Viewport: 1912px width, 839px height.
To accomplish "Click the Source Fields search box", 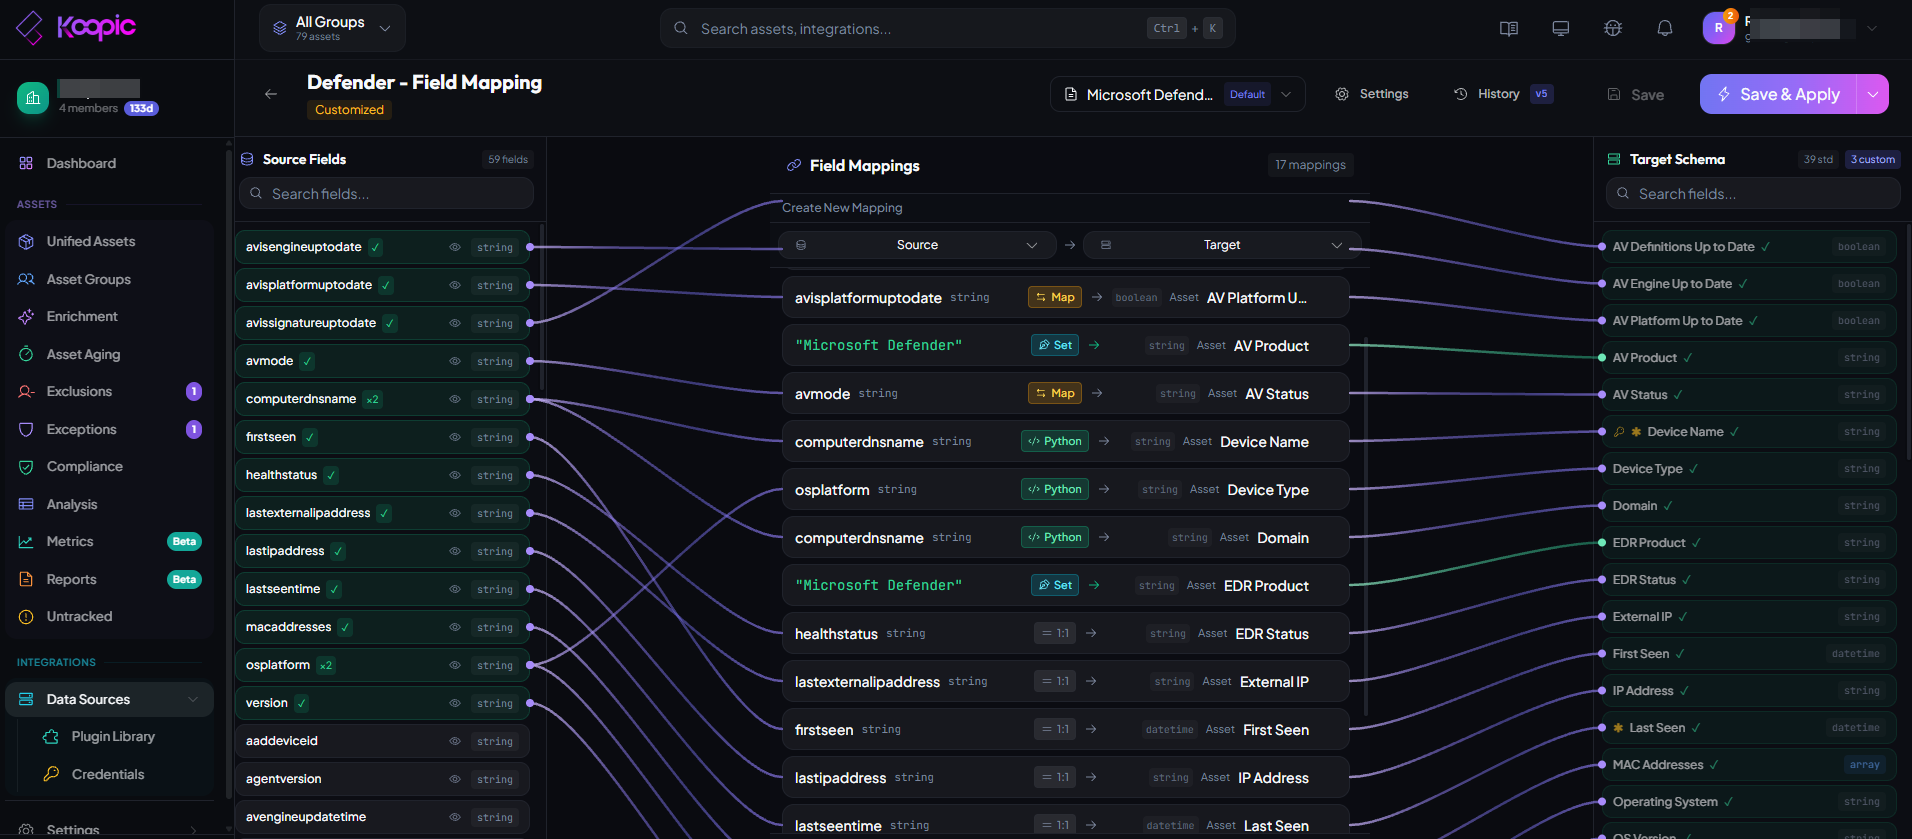I will [386, 193].
